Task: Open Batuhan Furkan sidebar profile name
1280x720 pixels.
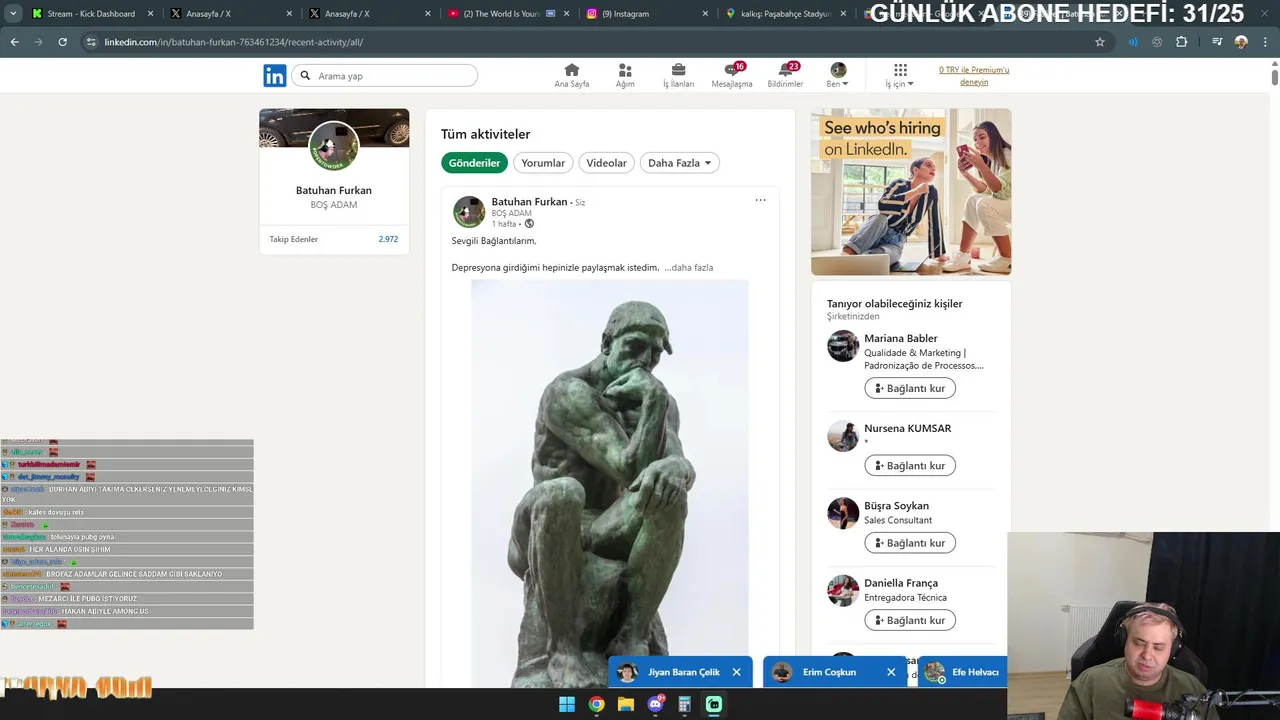Action: tap(334, 190)
